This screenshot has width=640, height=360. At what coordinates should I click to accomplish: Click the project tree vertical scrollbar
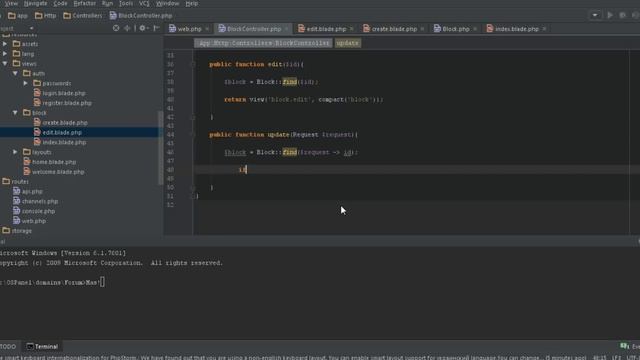tap(160, 147)
